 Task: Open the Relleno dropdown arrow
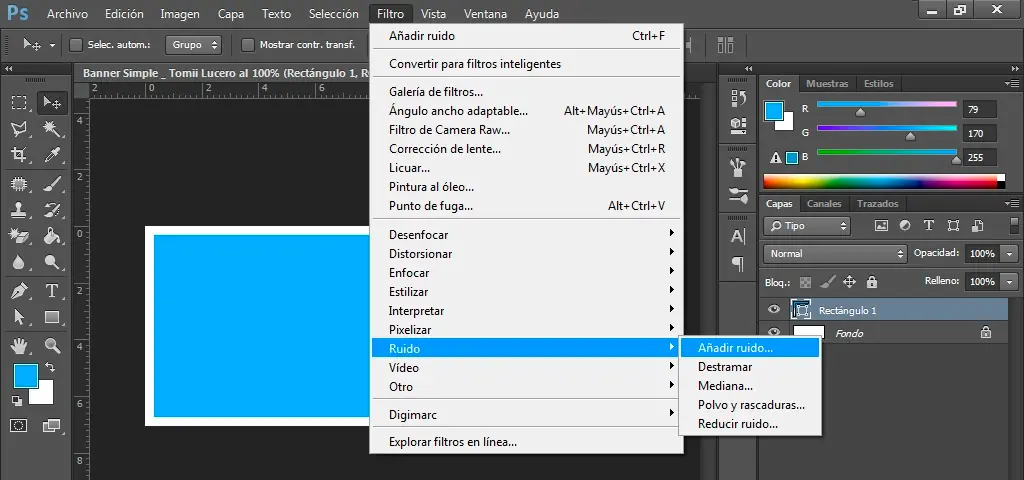pyautogui.click(x=1010, y=281)
